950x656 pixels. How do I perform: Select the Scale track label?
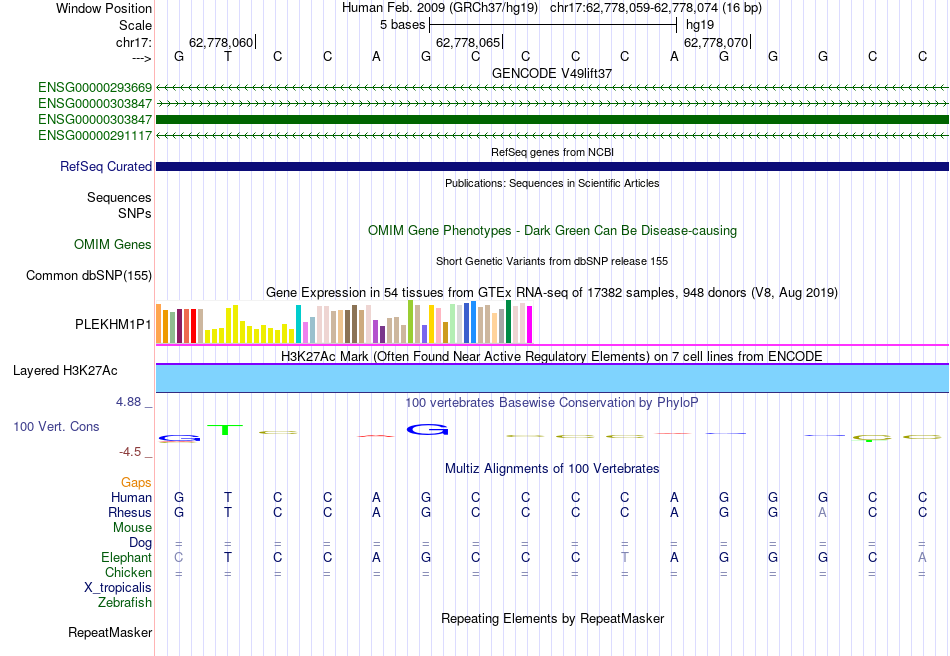coord(135,25)
